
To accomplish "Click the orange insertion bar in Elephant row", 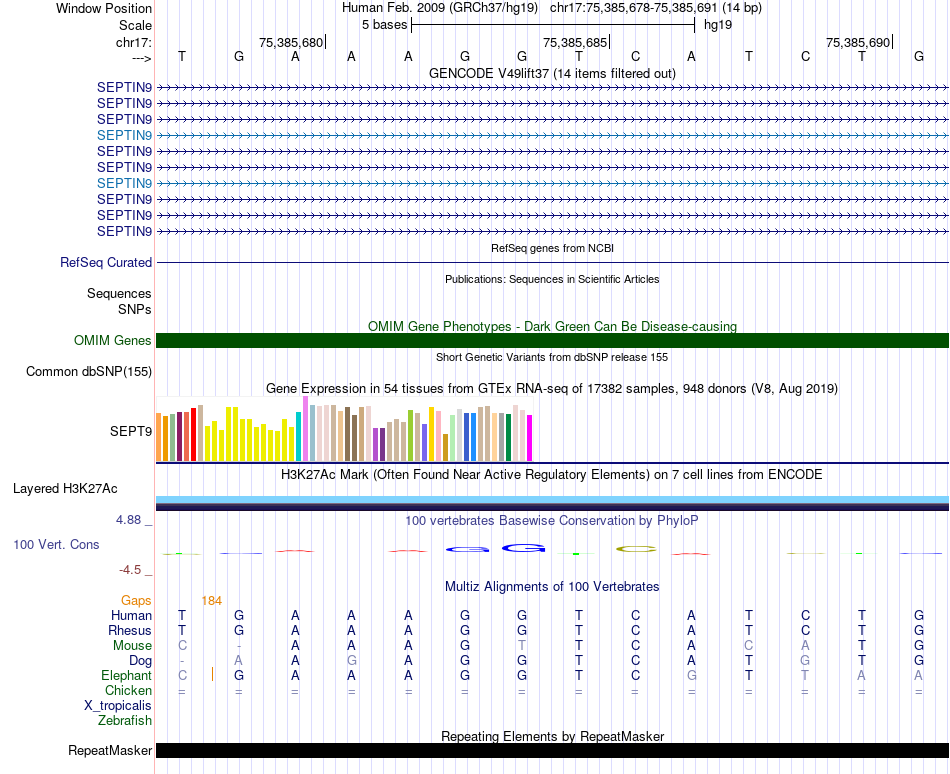I will [x=212, y=674].
